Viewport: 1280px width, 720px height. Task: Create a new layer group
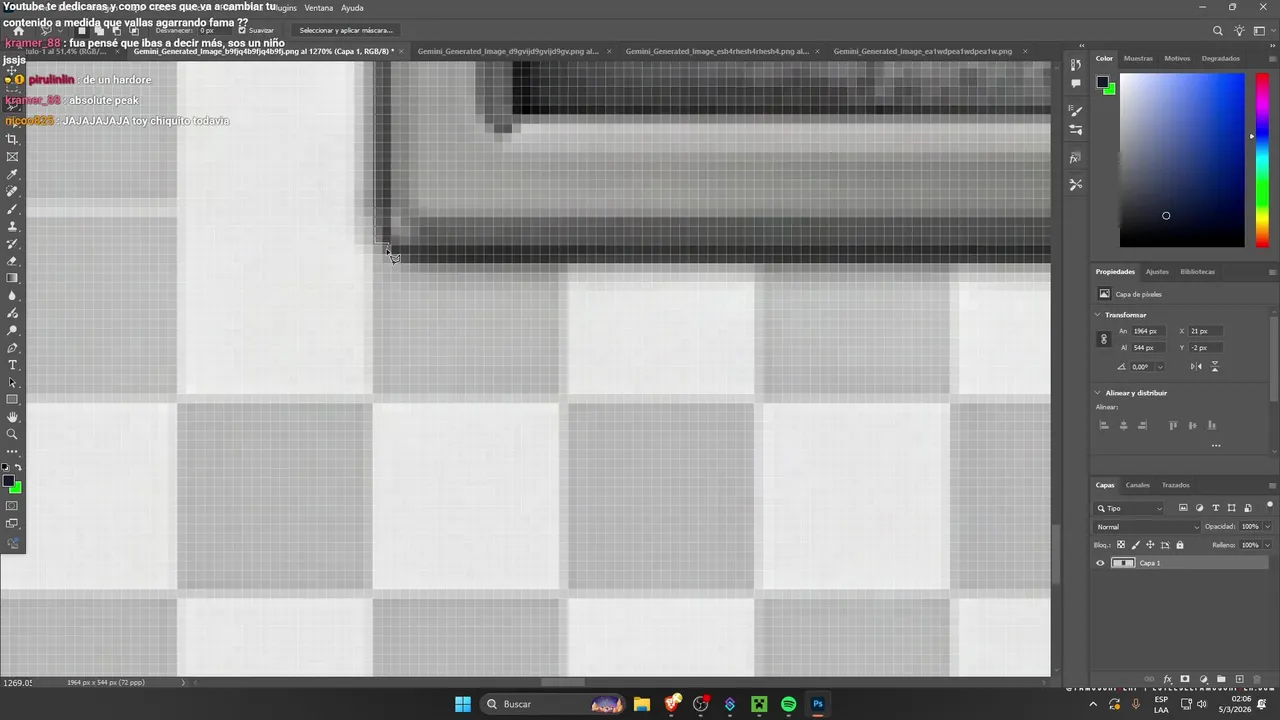point(1221,679)
